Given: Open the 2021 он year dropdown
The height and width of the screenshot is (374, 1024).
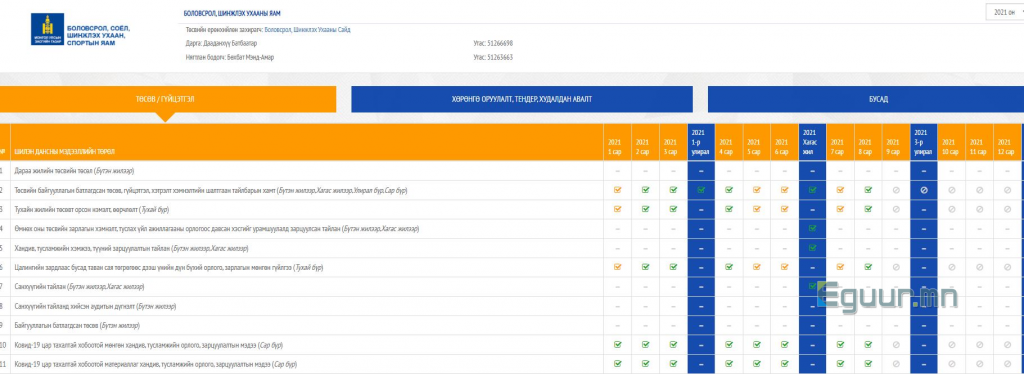Looking at the screenshot, I should pyautogui.click(x=1004, y=12).
